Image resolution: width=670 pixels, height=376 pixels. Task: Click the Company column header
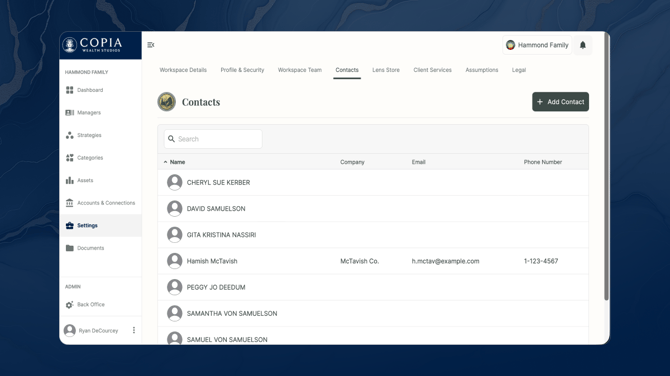point(352,162)
